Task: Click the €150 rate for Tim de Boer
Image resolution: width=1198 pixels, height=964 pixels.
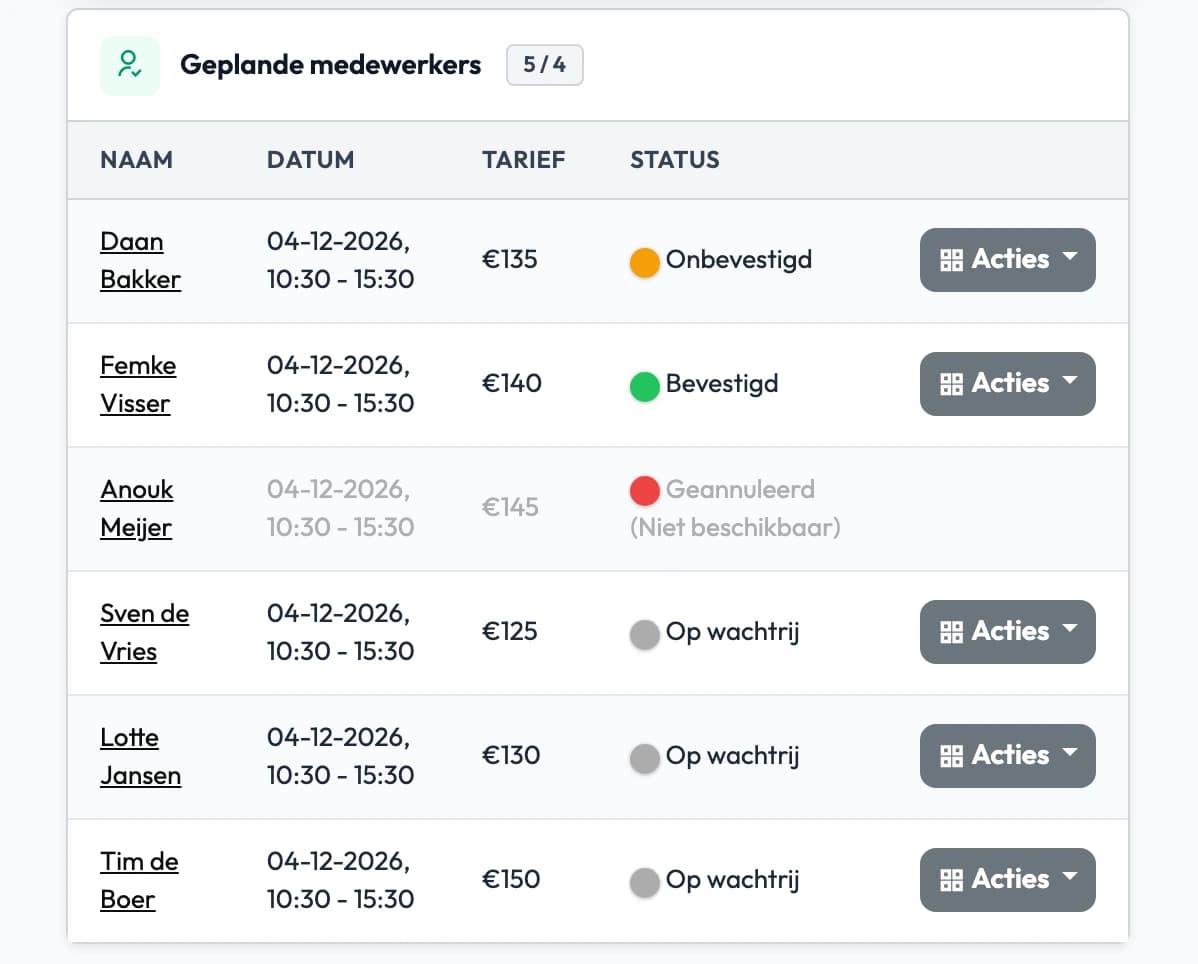Action: [511, 879]
